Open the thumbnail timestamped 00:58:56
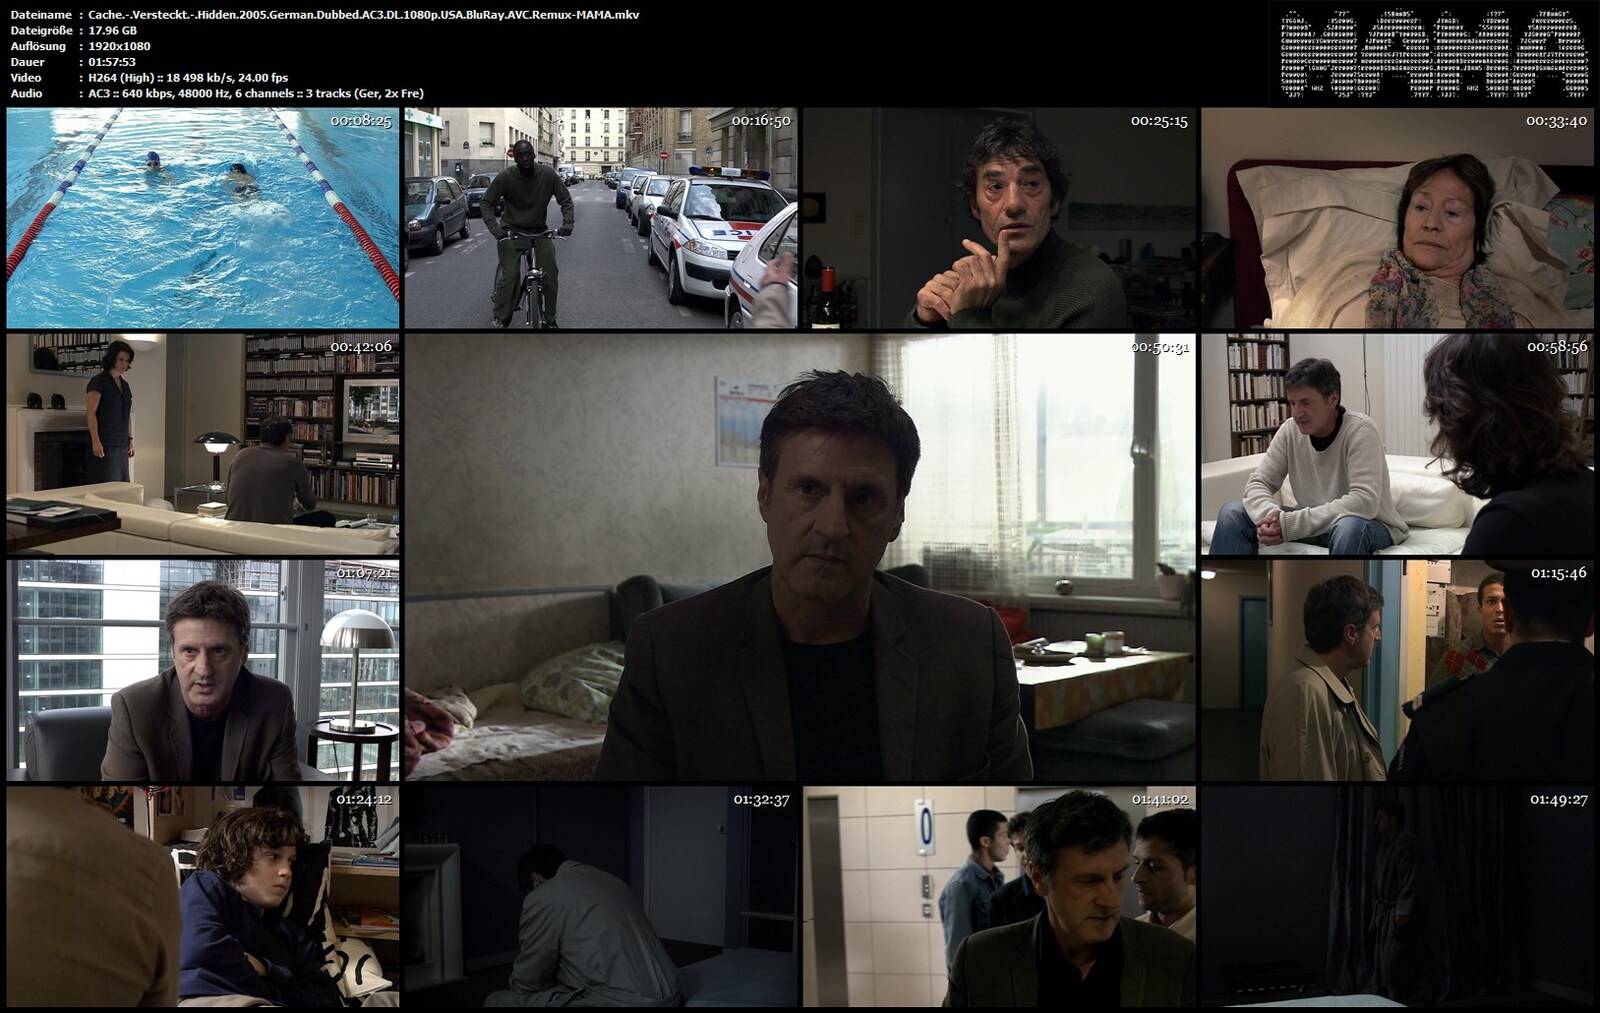 tap(1397, 444)
